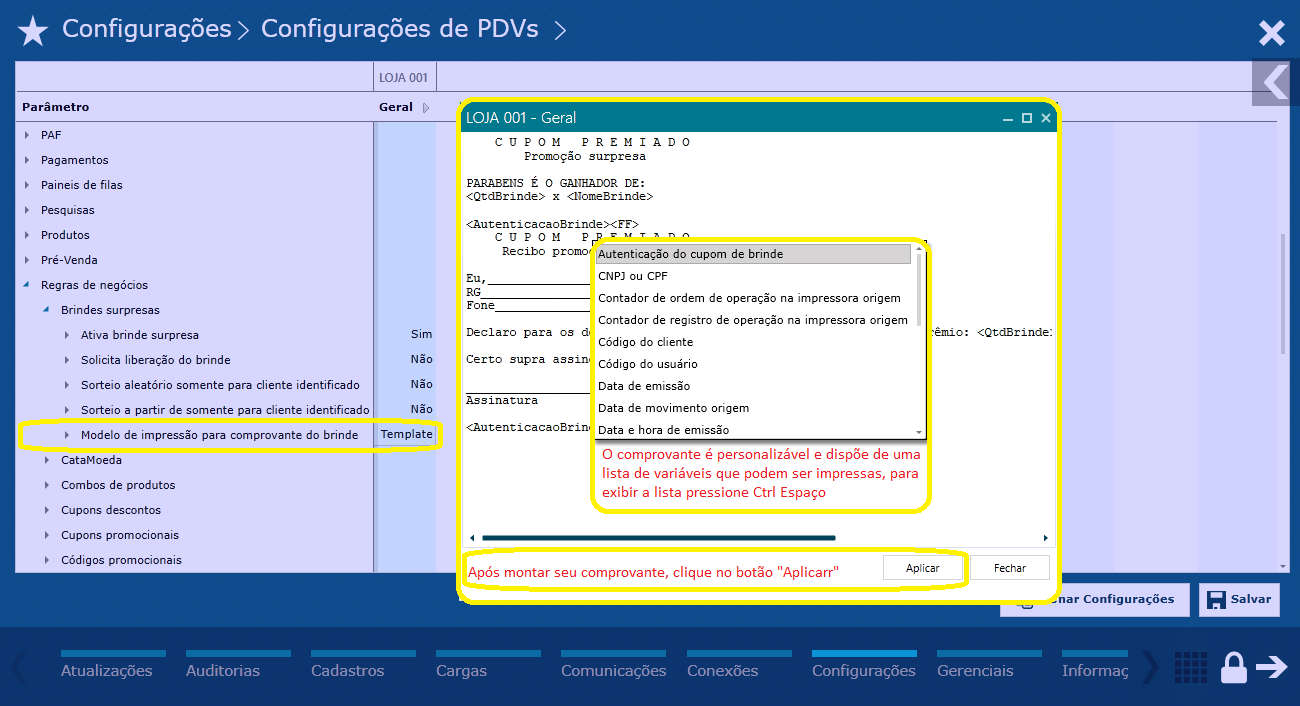1300x706 pixels.
Task: Click the LOJA 001 column header
Action: tap(403, 77)
